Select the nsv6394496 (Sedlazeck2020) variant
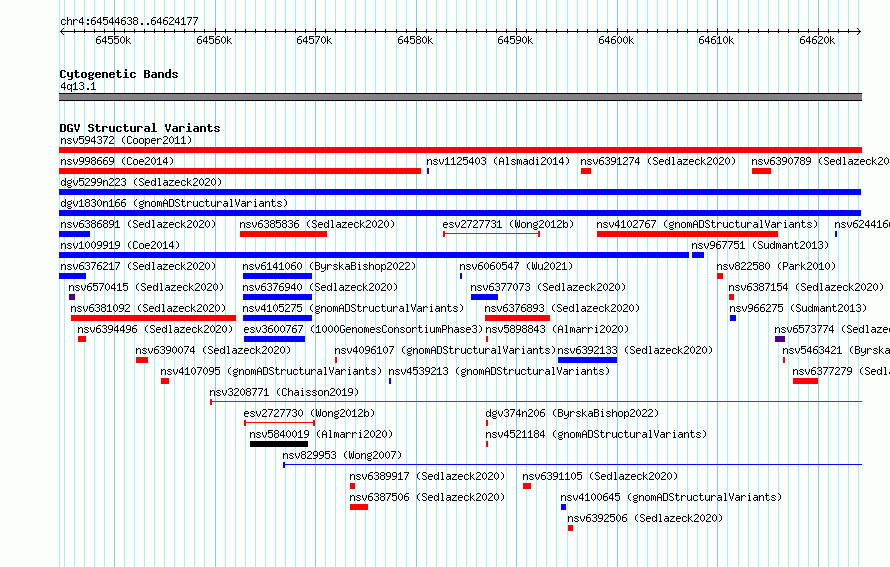 155,329
